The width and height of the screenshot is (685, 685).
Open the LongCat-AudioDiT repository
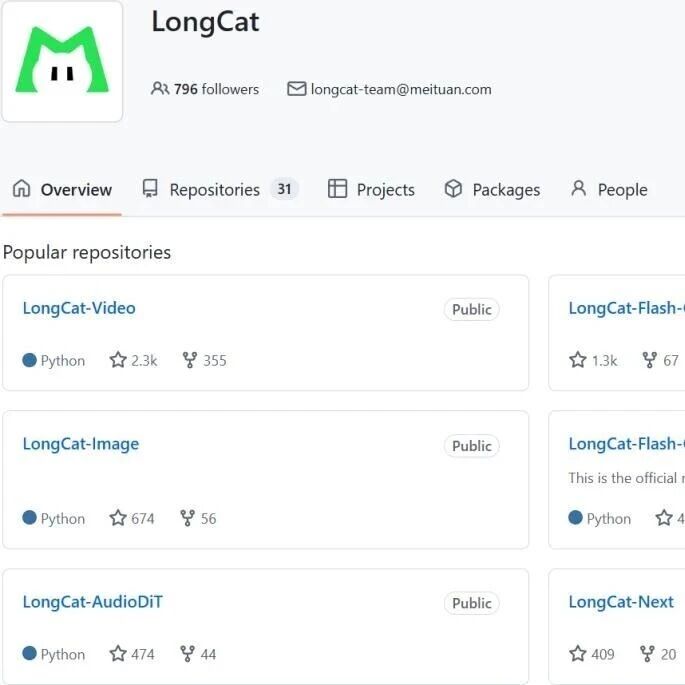click(x=93, y=602)
